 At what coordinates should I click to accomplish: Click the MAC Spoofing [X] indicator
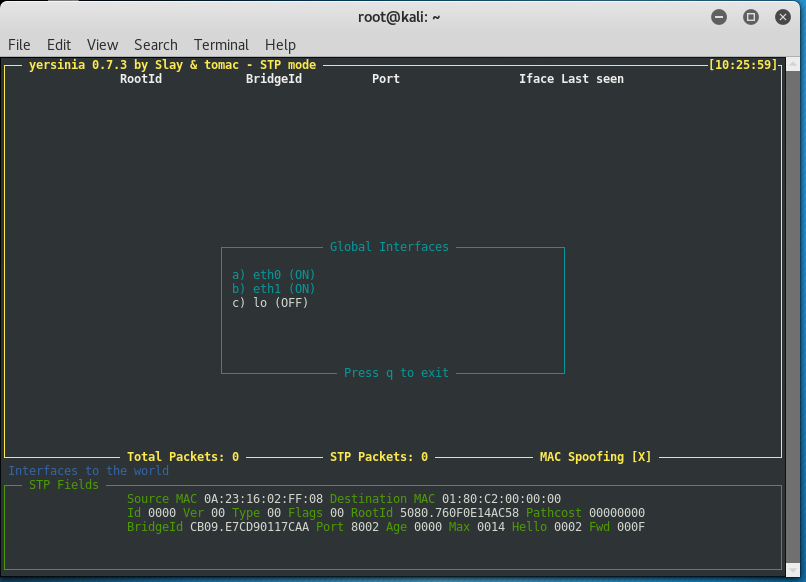pyautogui.click(x=595, y=457)
